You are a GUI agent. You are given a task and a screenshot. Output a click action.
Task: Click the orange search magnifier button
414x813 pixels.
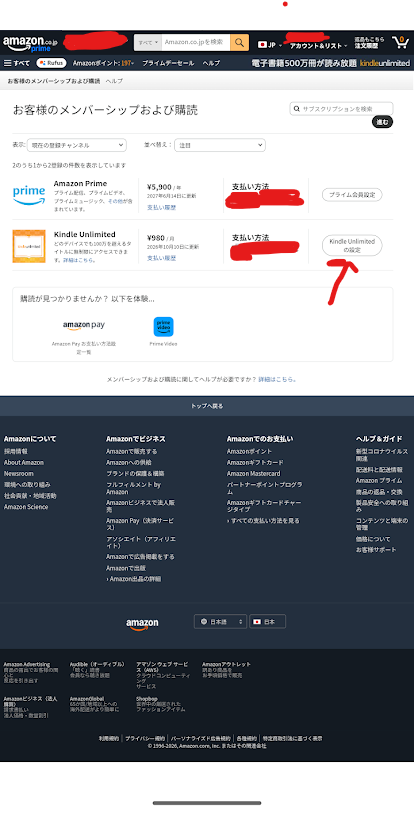click(239, 43)
